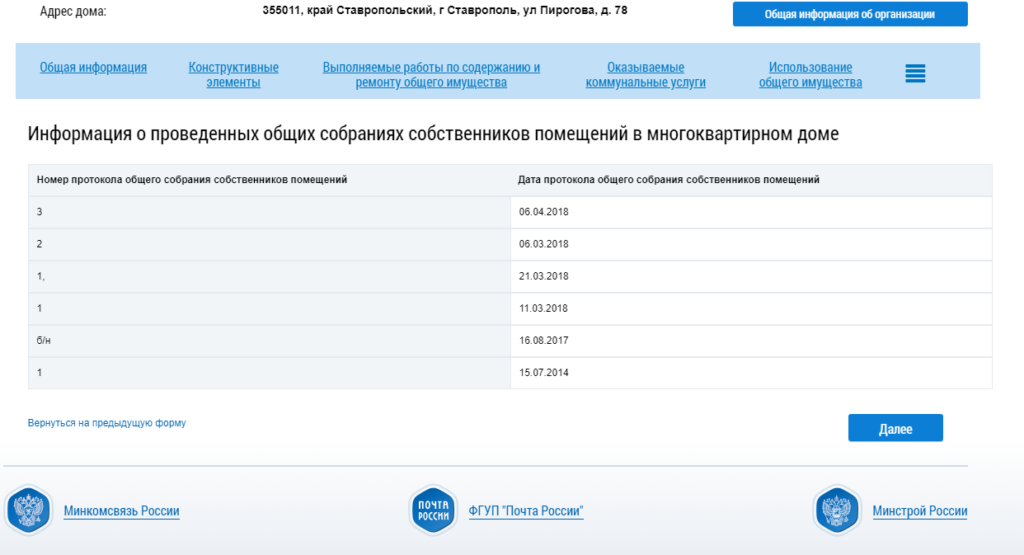
Task: Click the Дата протокола column header
Action: (751, 180)
